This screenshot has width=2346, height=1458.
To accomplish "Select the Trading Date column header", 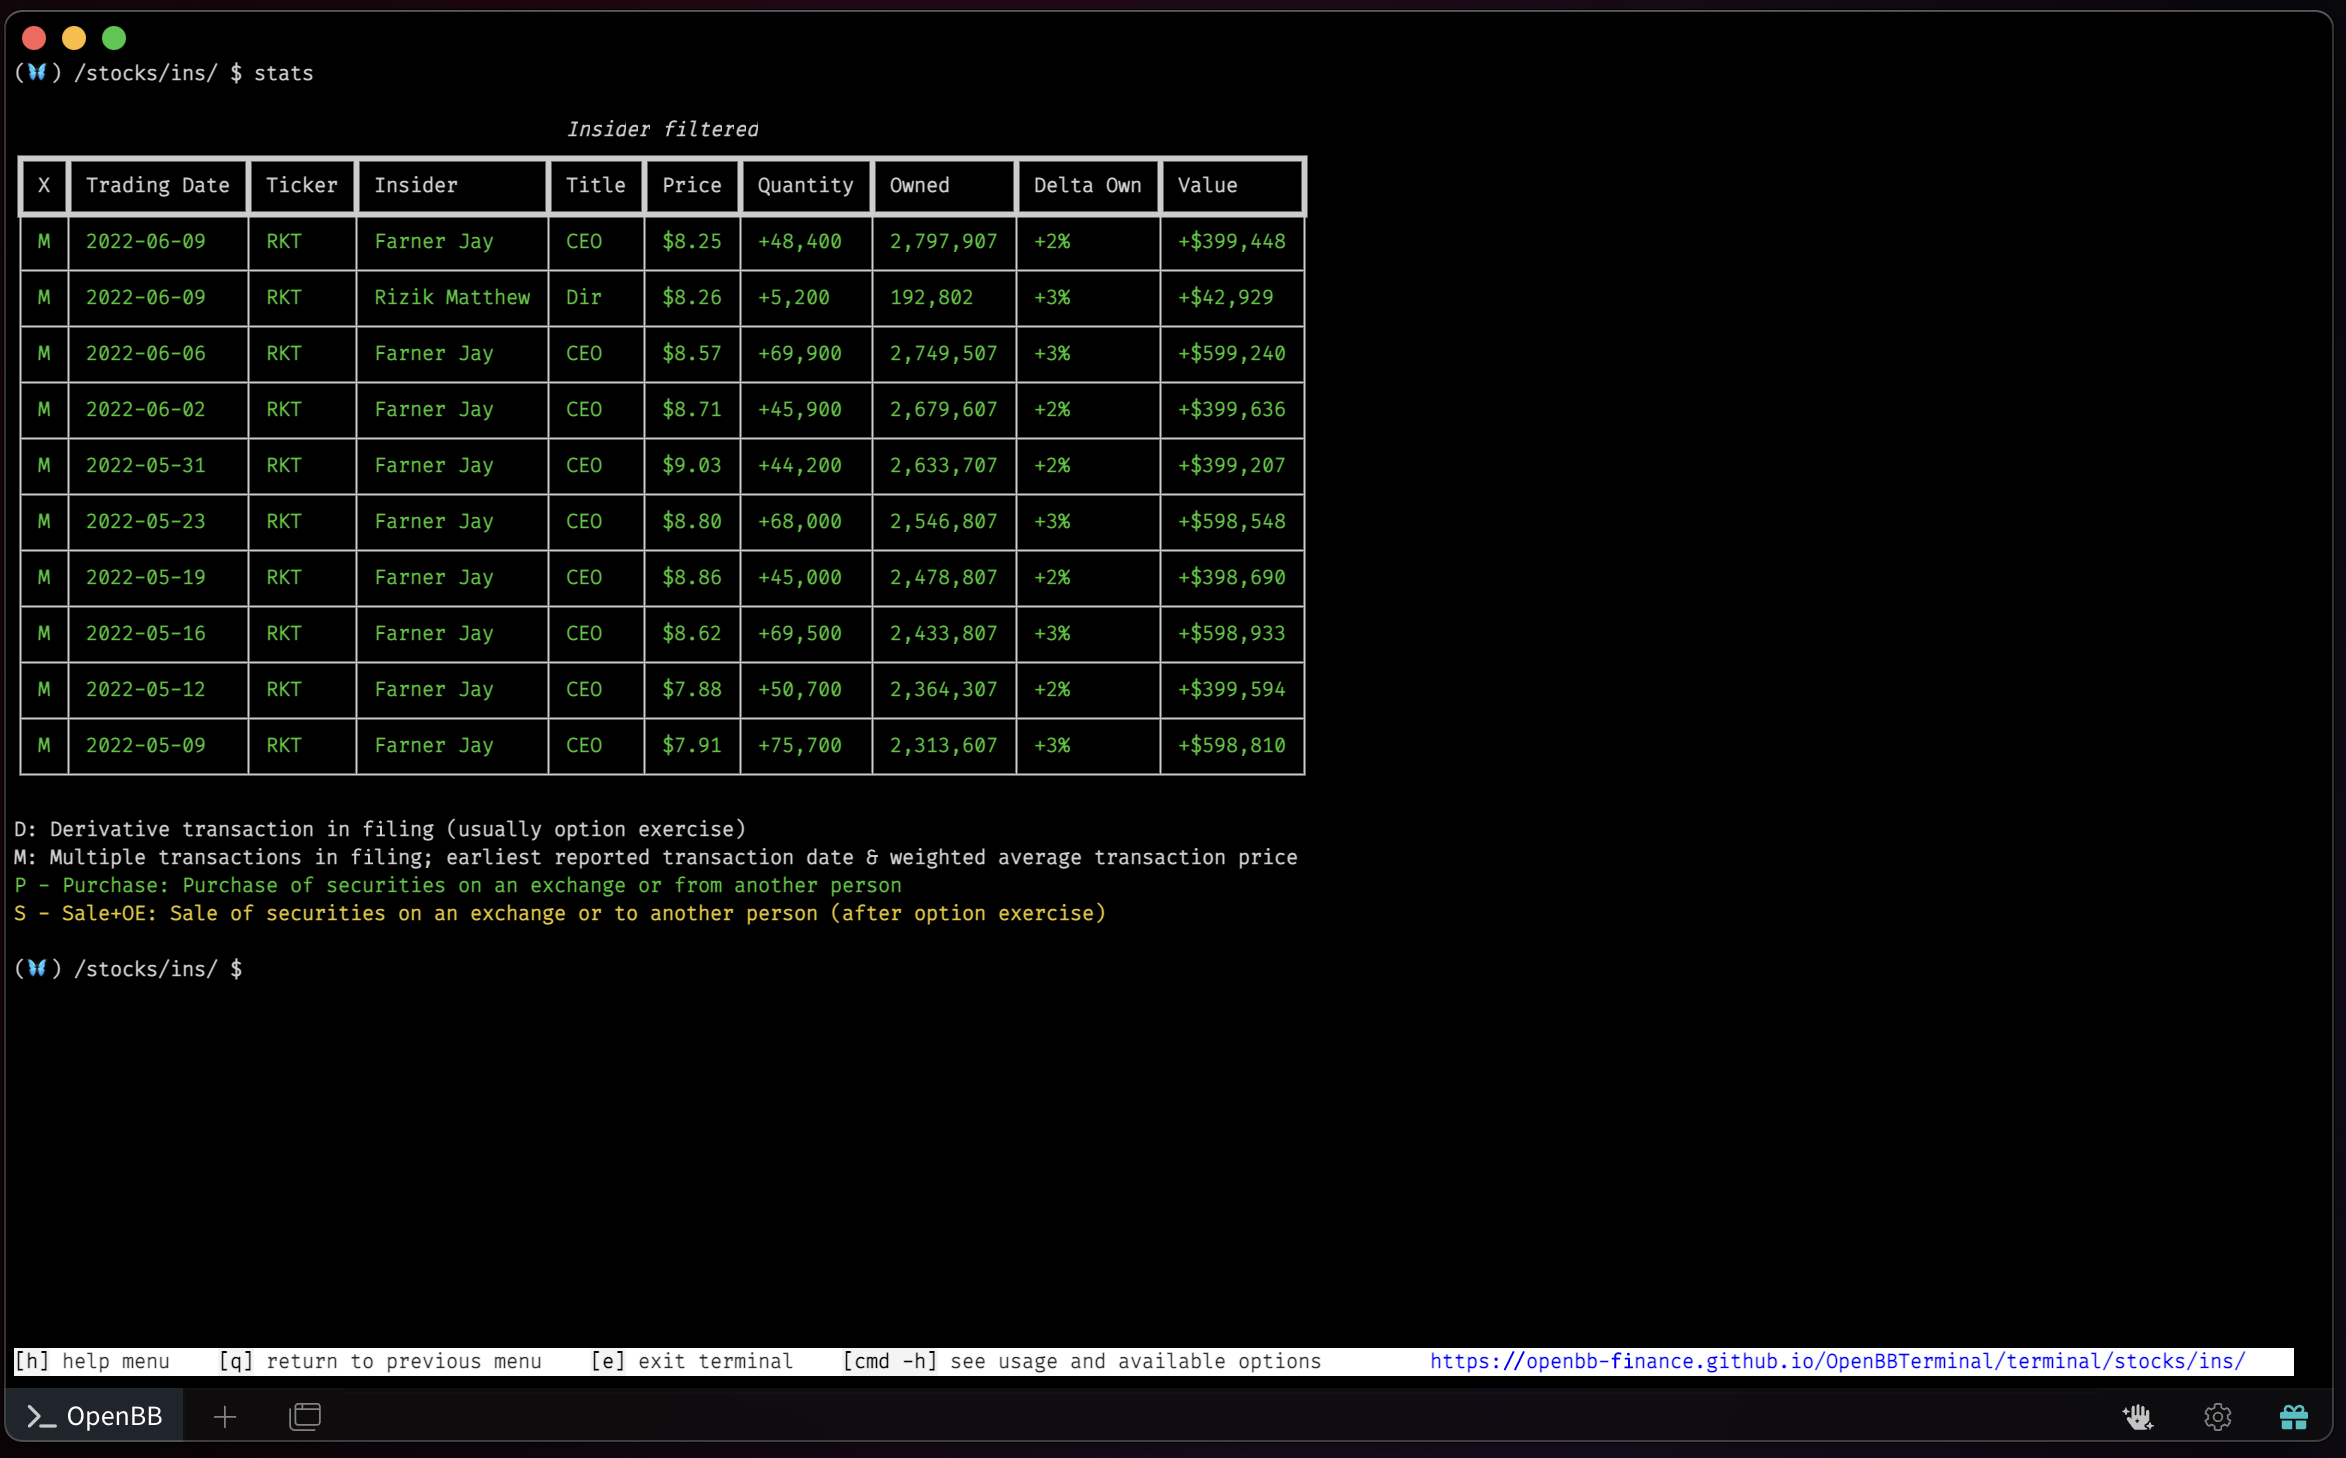I will pyautogui.click(x=158, y=185).
